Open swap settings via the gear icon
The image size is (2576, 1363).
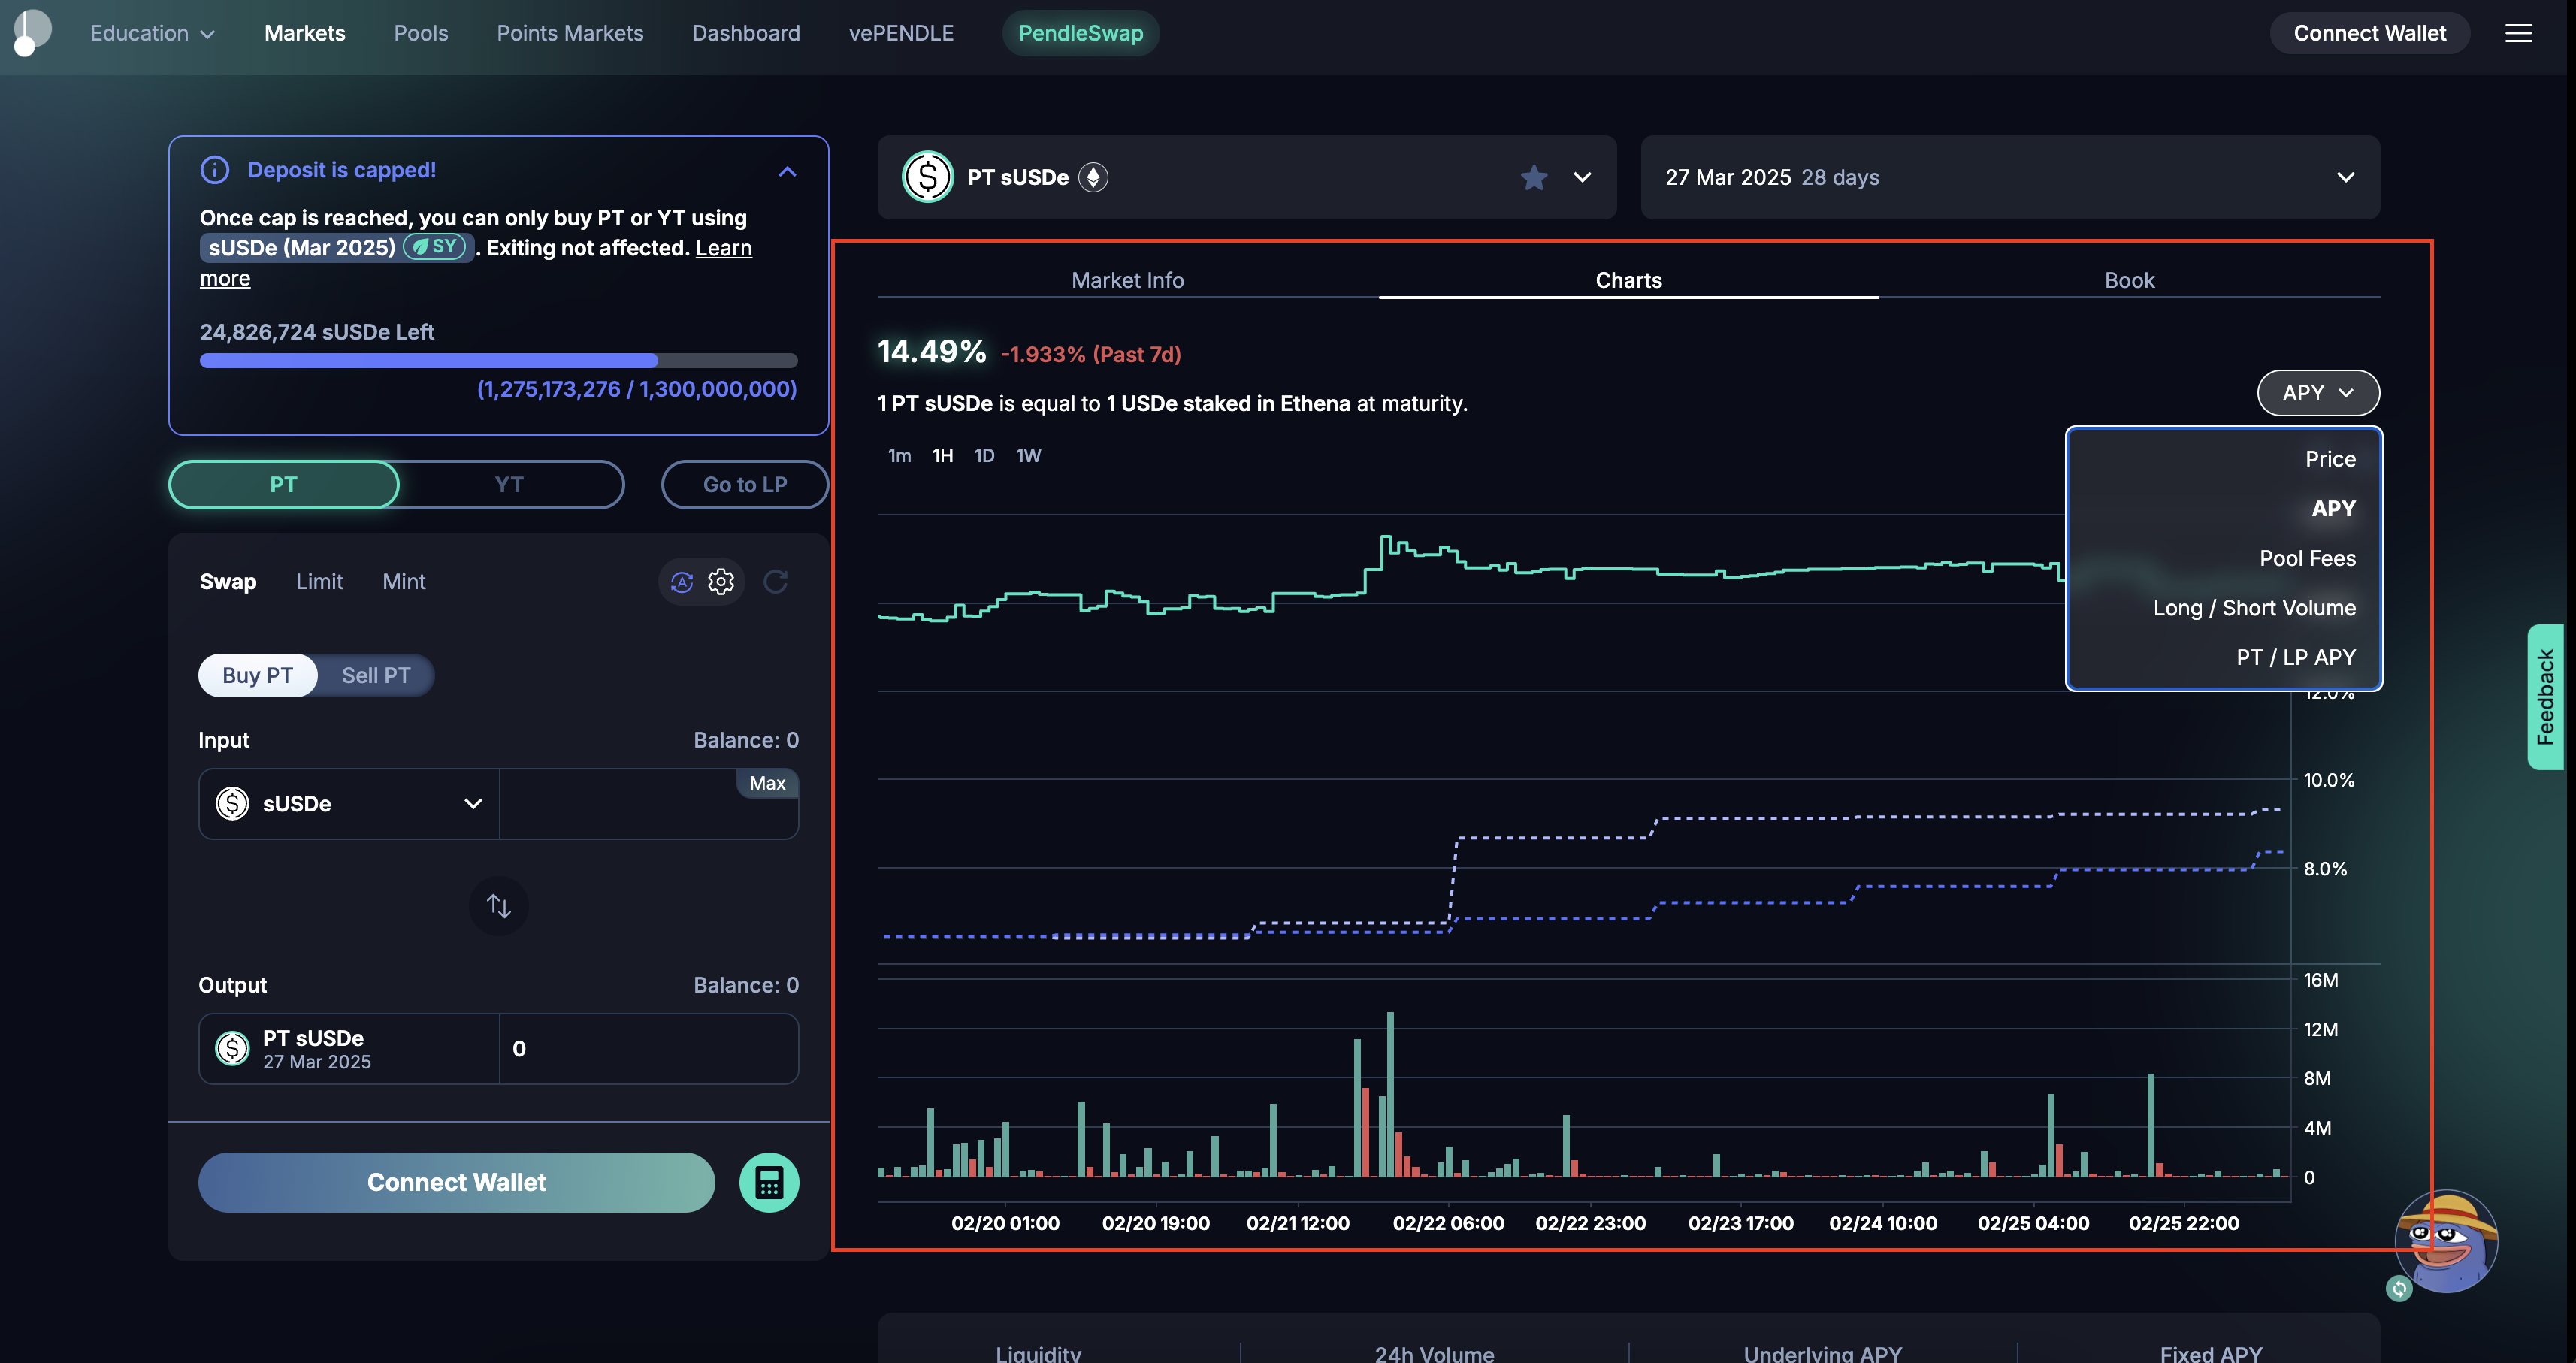point(721,581)
